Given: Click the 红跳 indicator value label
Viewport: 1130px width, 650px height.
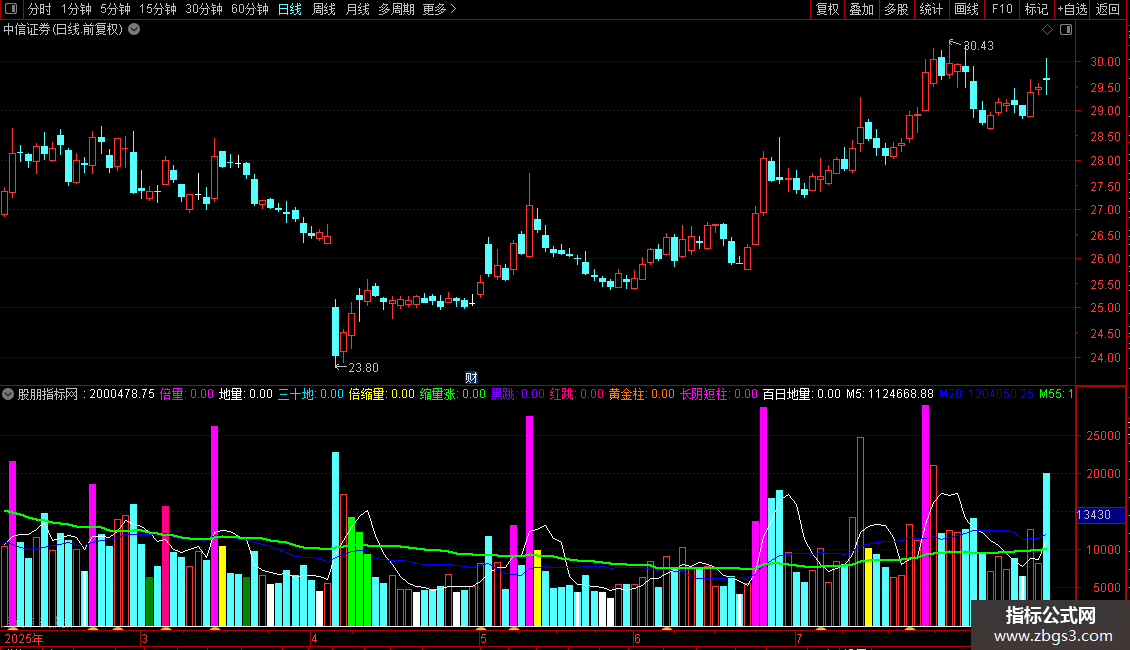Looking at the screenshot, I should 577,394.
